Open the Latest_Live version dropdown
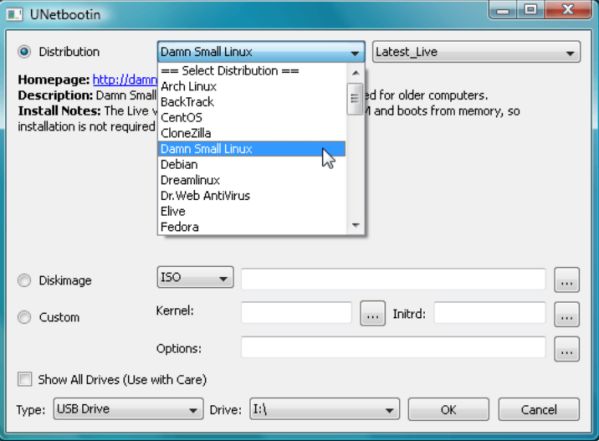The image size is (599, 441). (476, 52)
